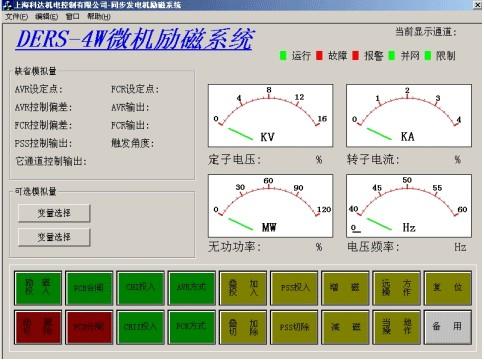Viewport: 484px width, 363px height.
Task: Click the MW reactive power gauge
Action: (x=271, y=206)
